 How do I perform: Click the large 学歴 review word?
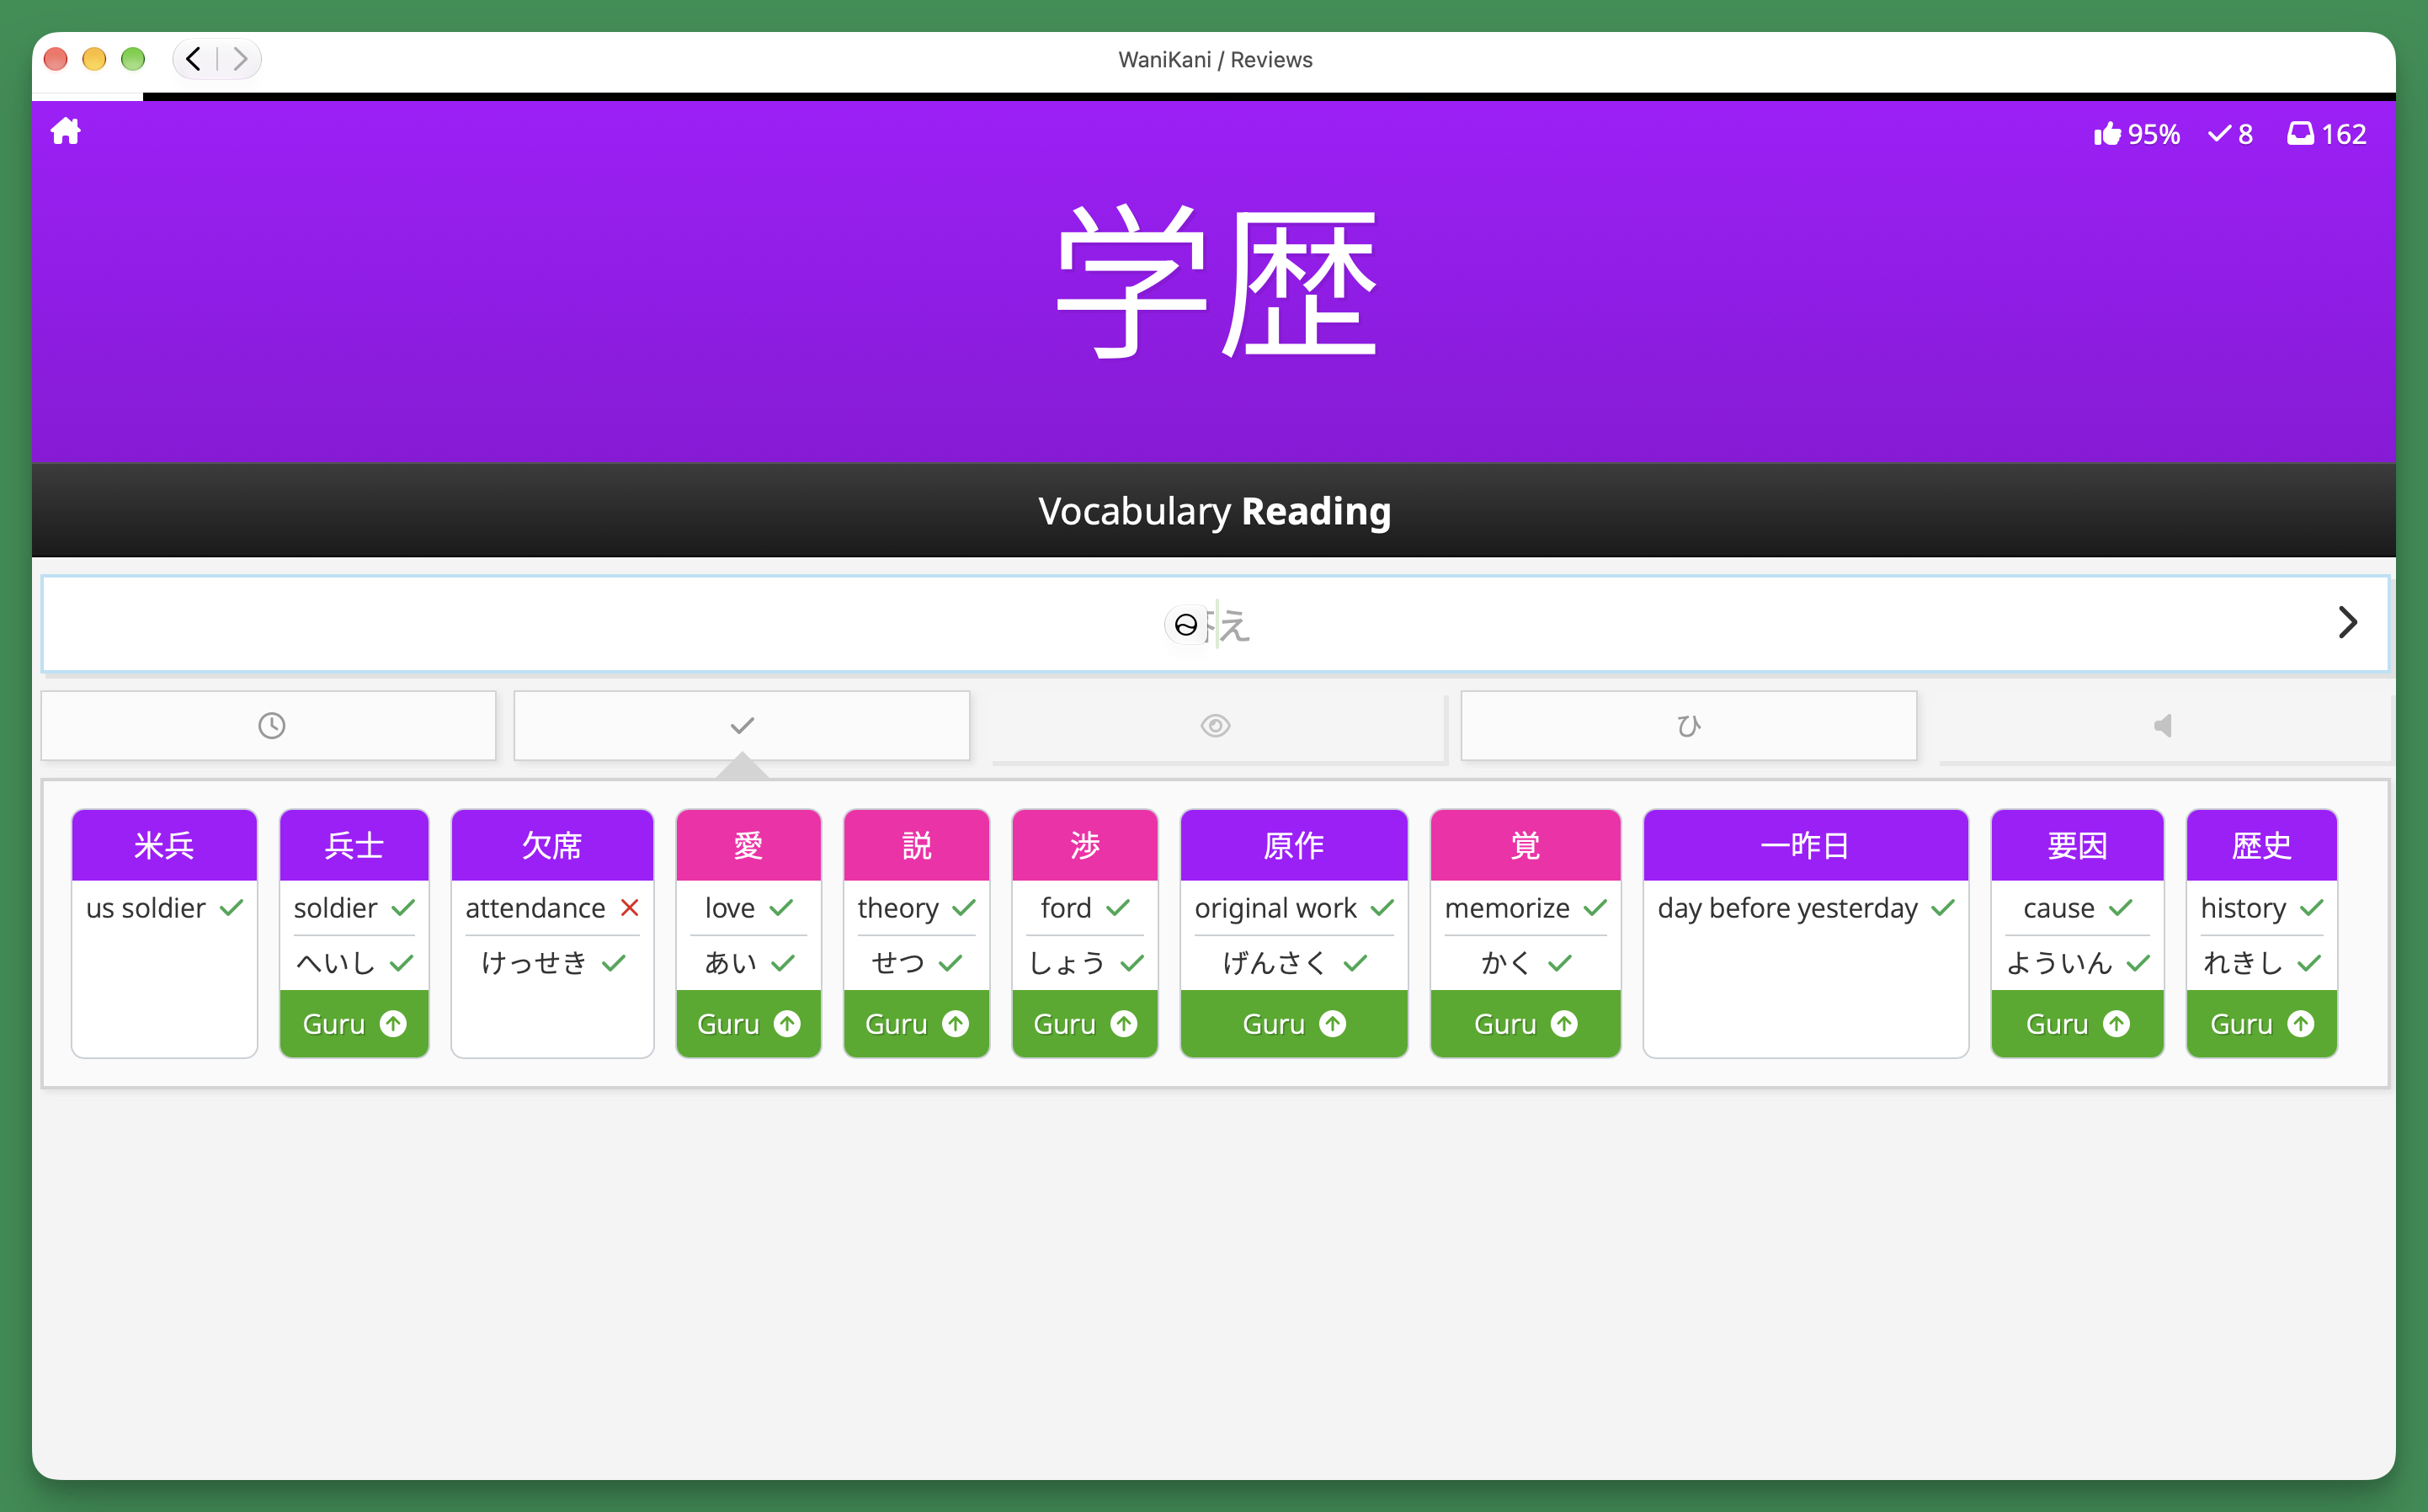pyautogui.click(x=1216, y=282)
